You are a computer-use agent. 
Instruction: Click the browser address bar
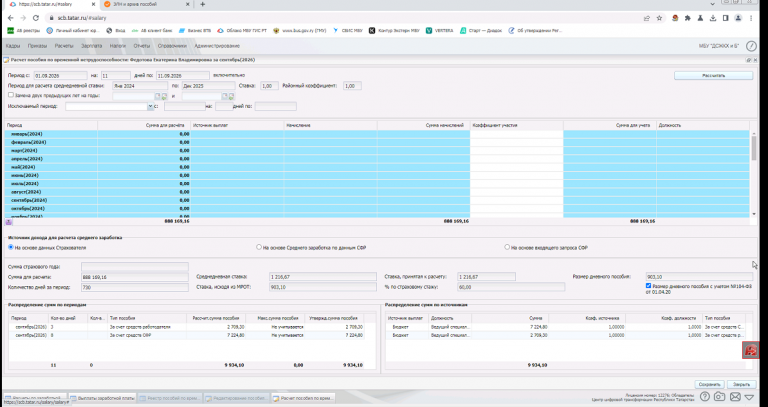343,18
